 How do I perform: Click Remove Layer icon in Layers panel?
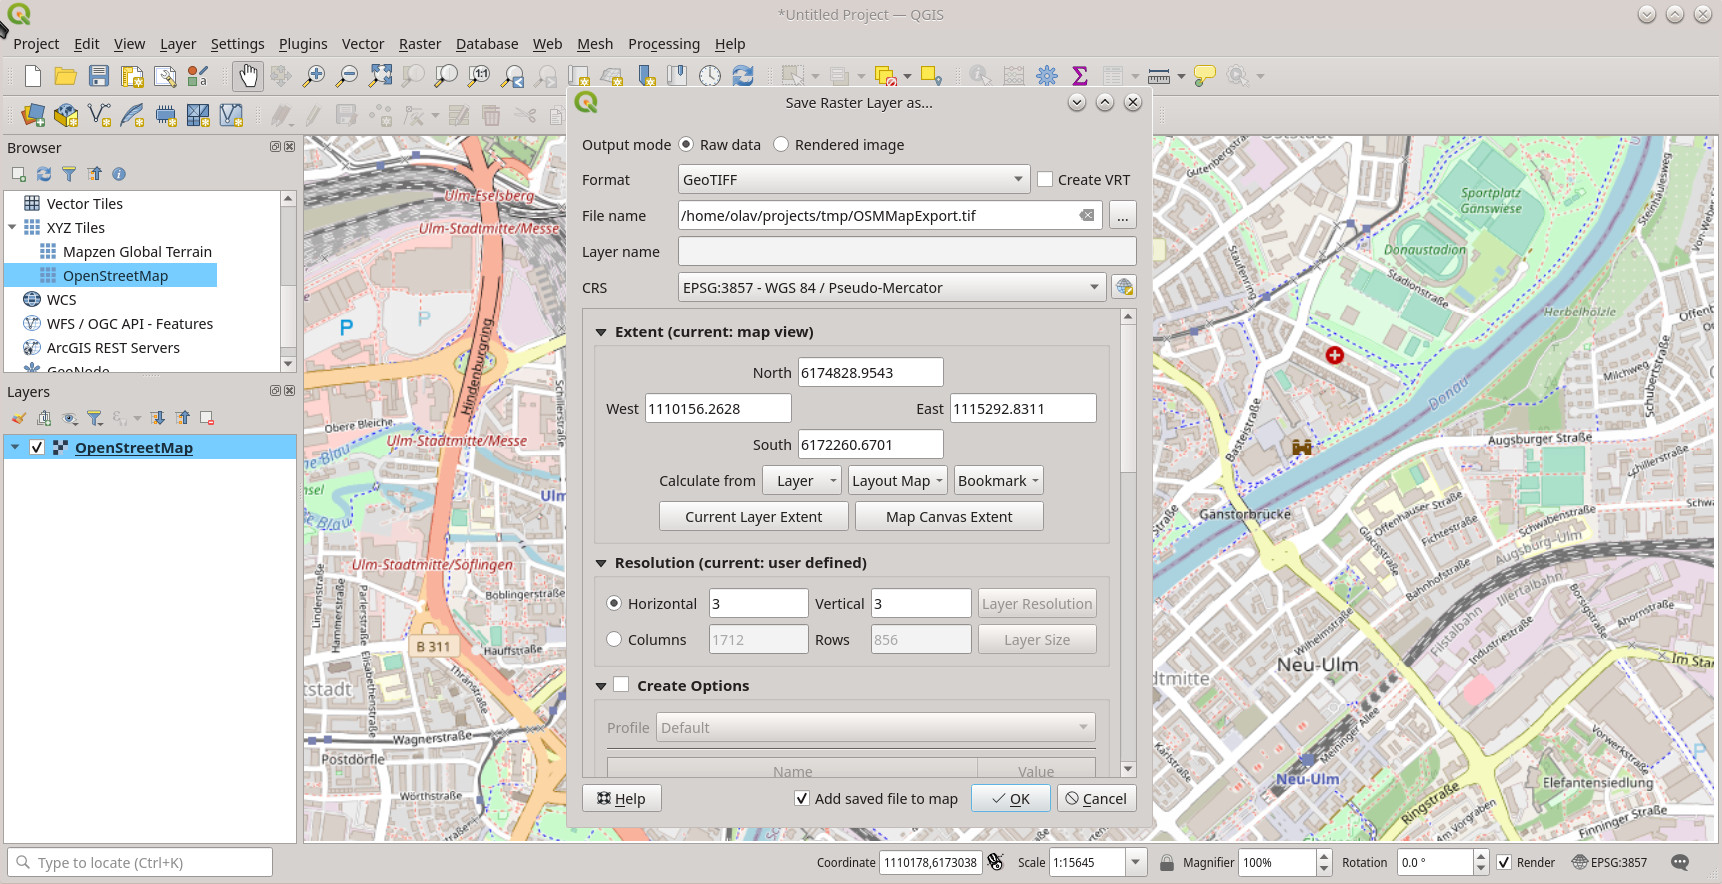coord(207,418)
